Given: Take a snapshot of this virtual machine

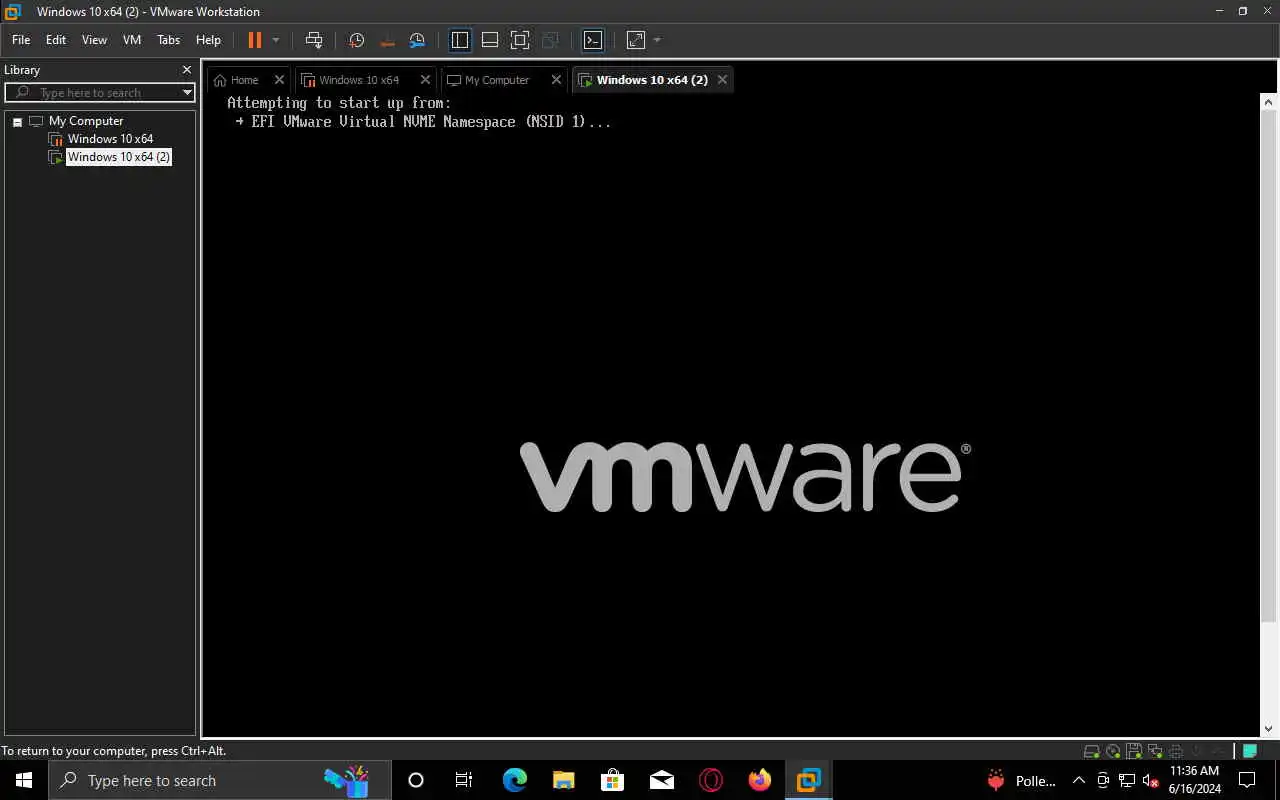Looking at the screenshot, I should point(357,40).
